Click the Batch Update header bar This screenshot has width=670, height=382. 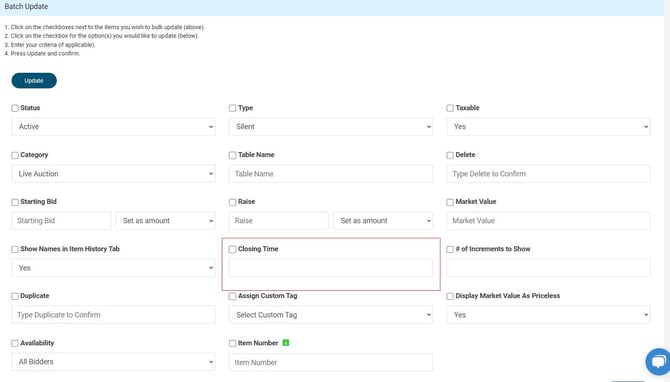coord(332,7)
